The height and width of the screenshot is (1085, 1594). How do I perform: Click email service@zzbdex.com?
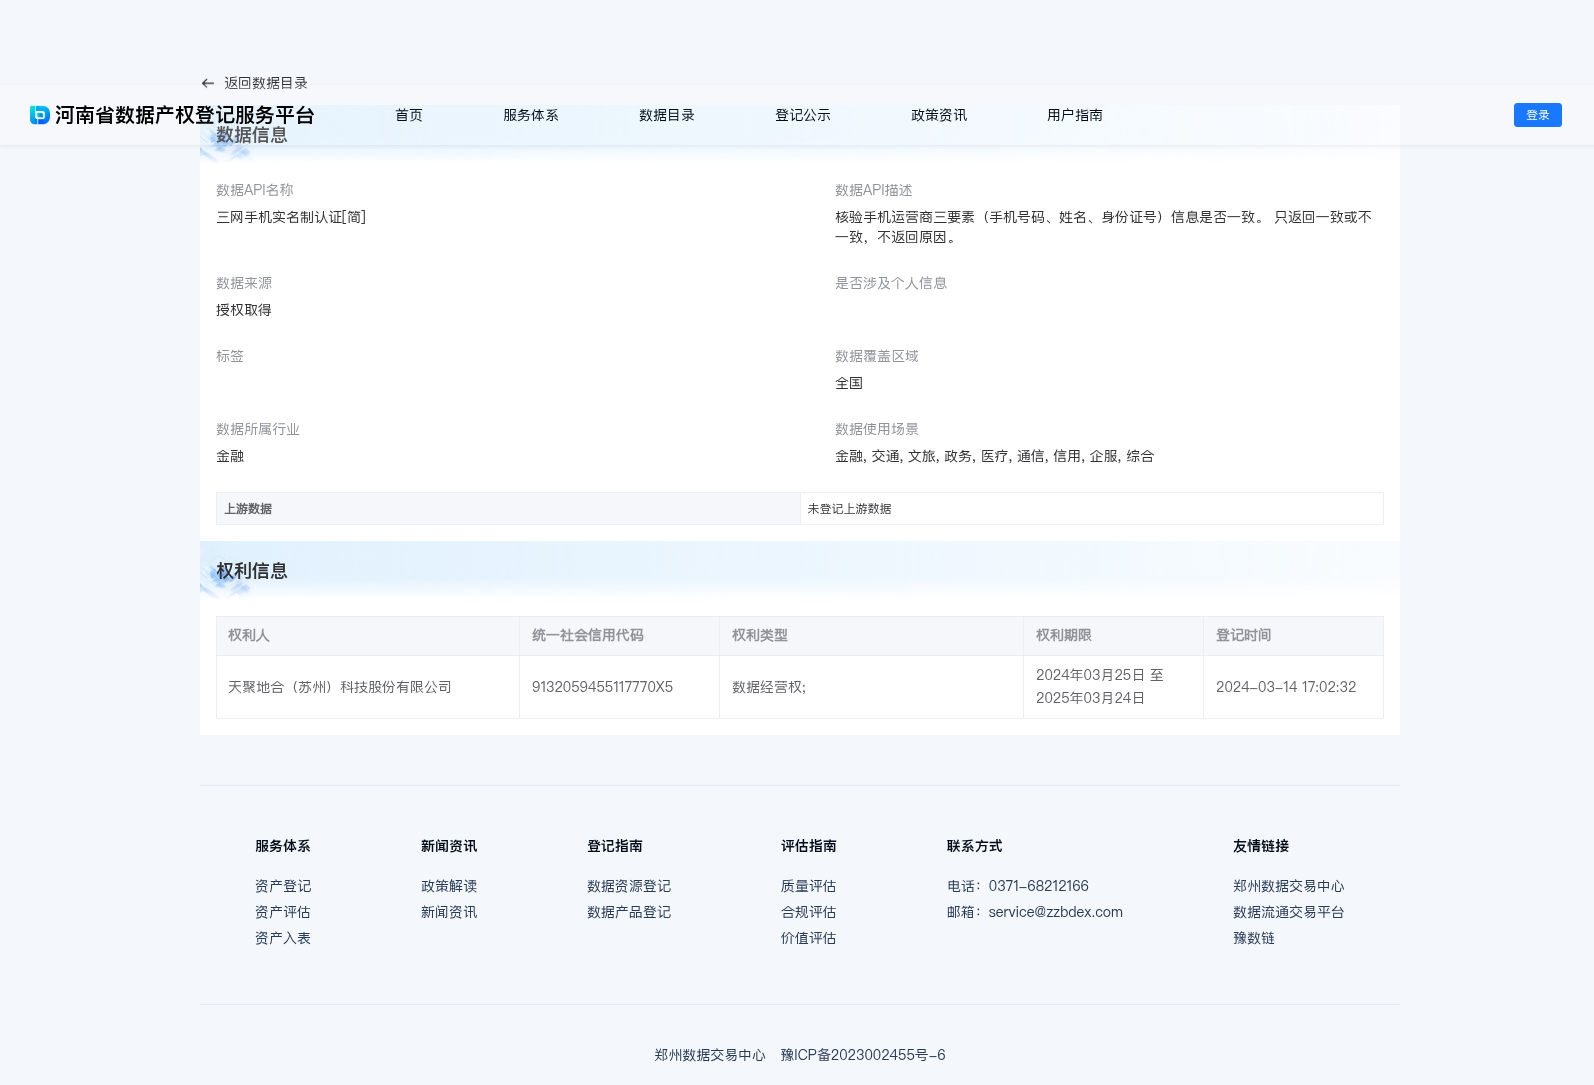(x=1056, y=912)
